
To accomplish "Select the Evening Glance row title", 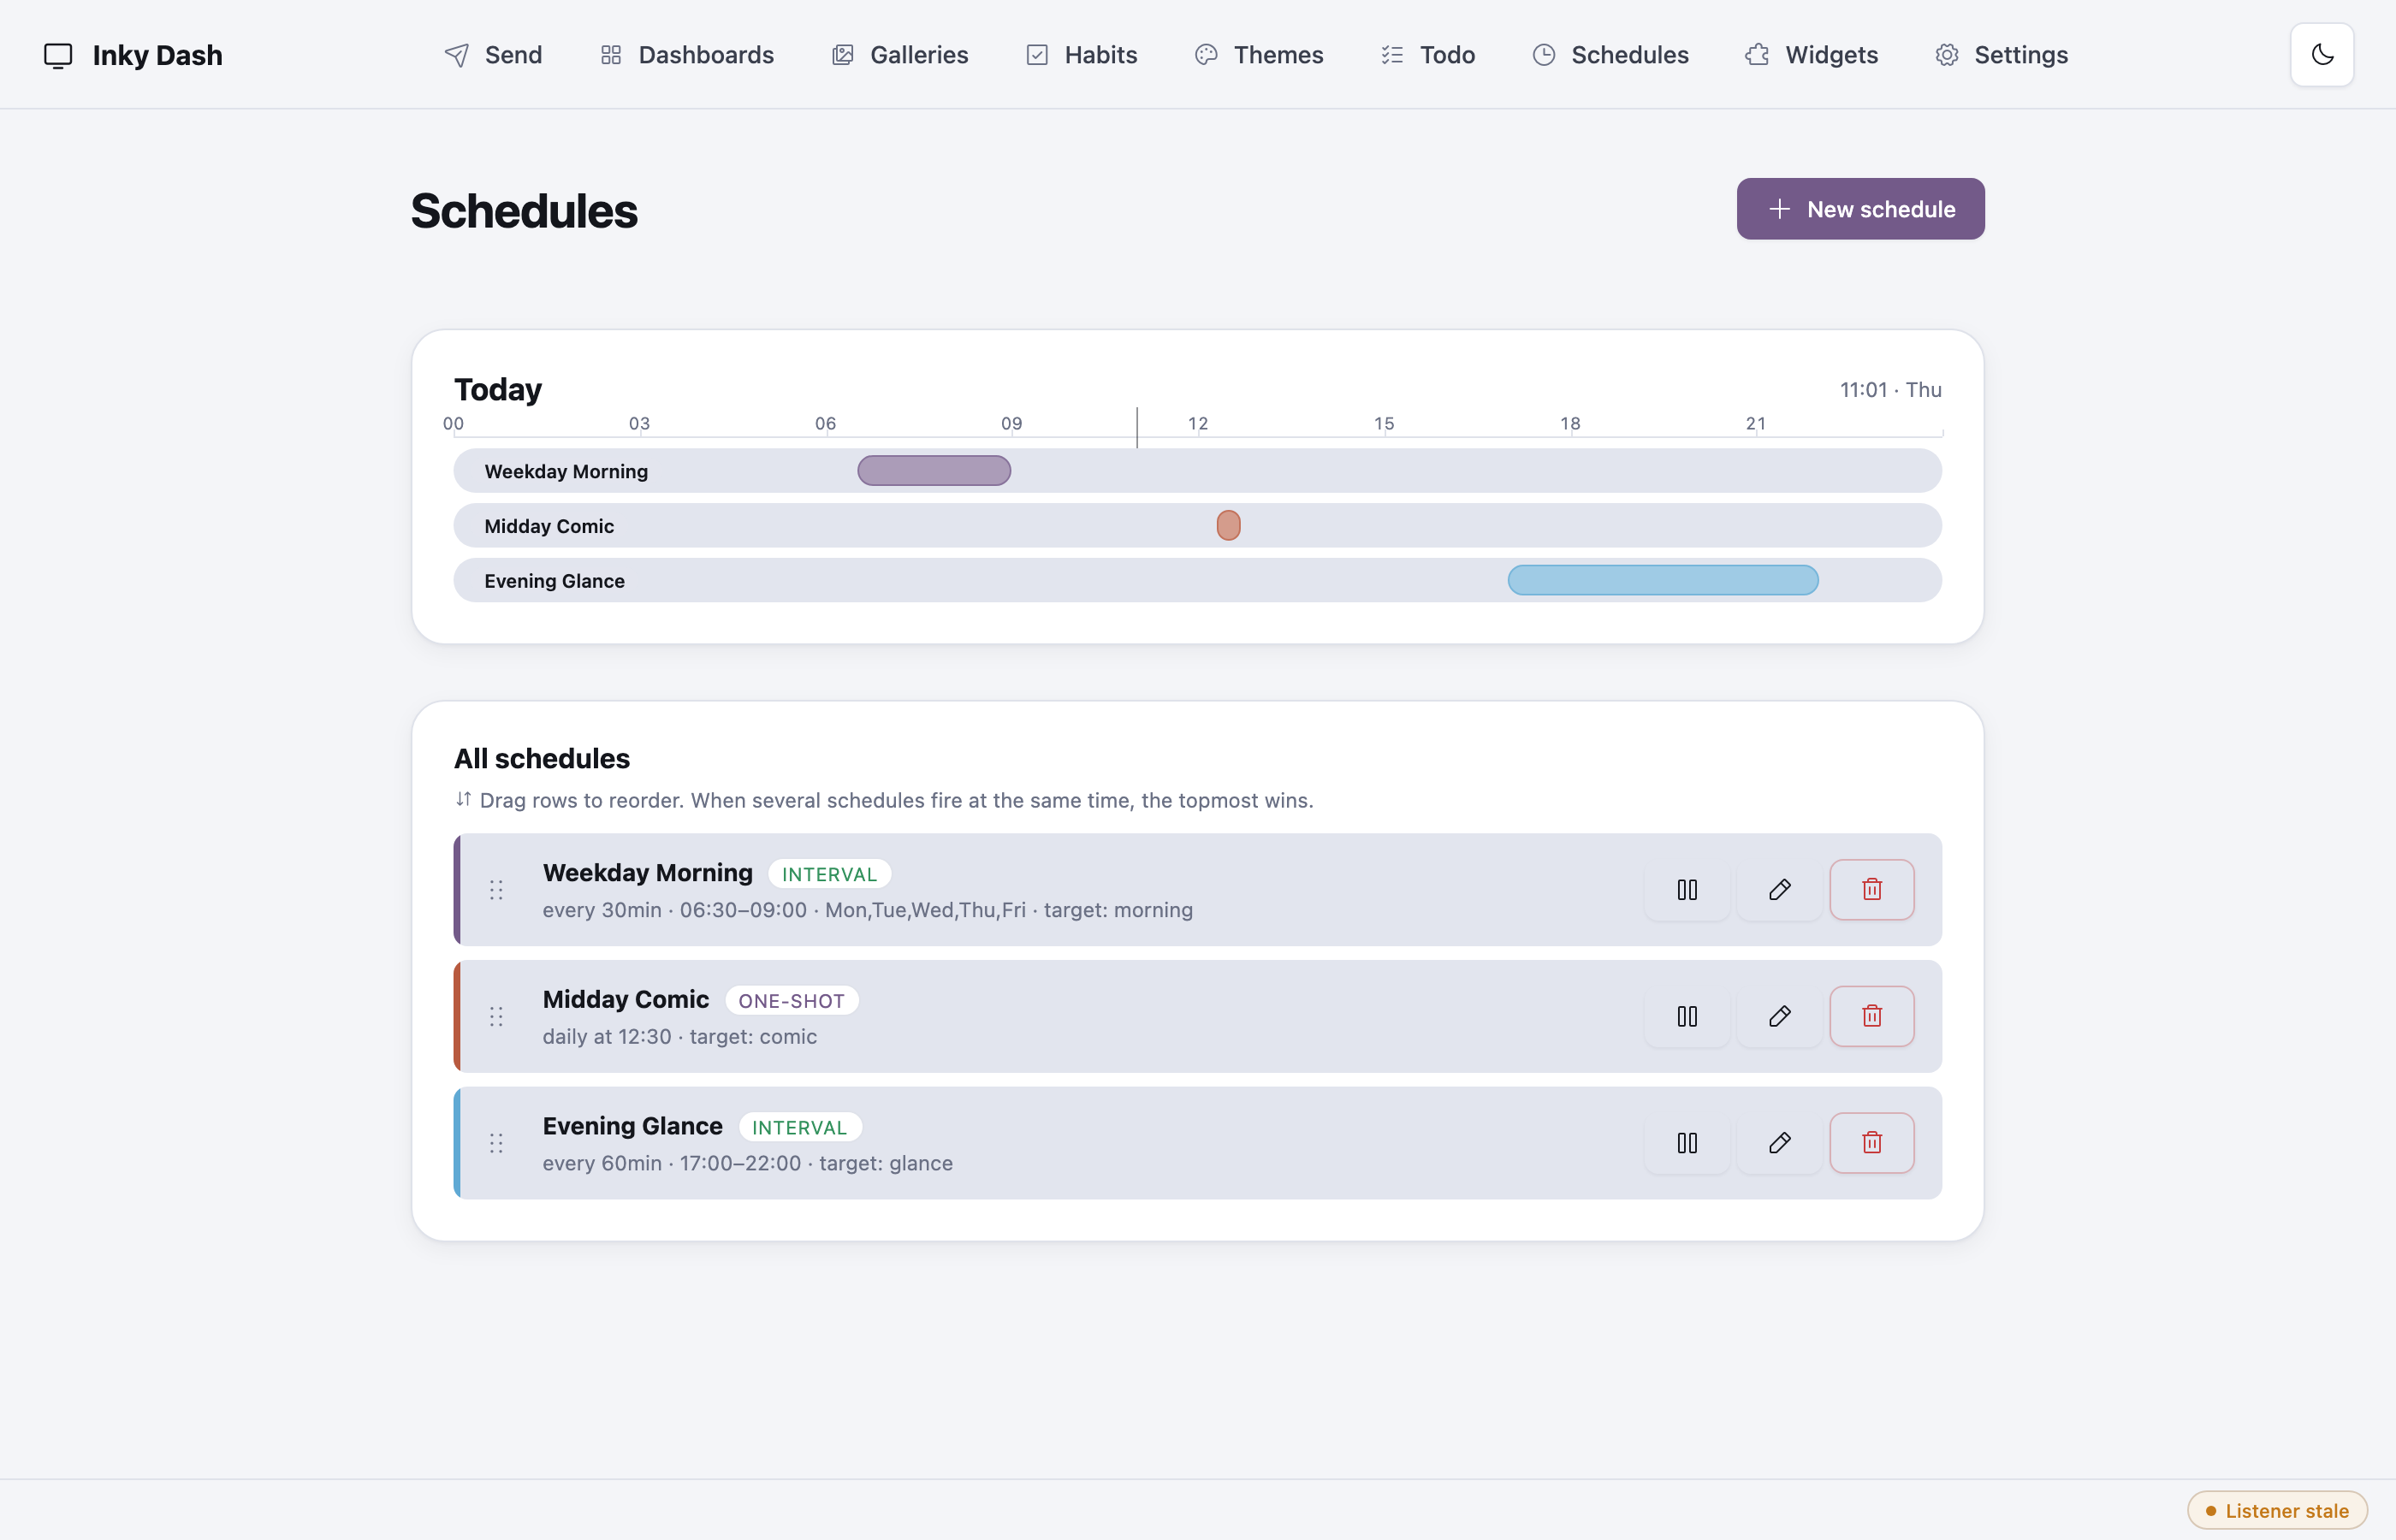I will pyautogui.click(x=632, y=1126).
